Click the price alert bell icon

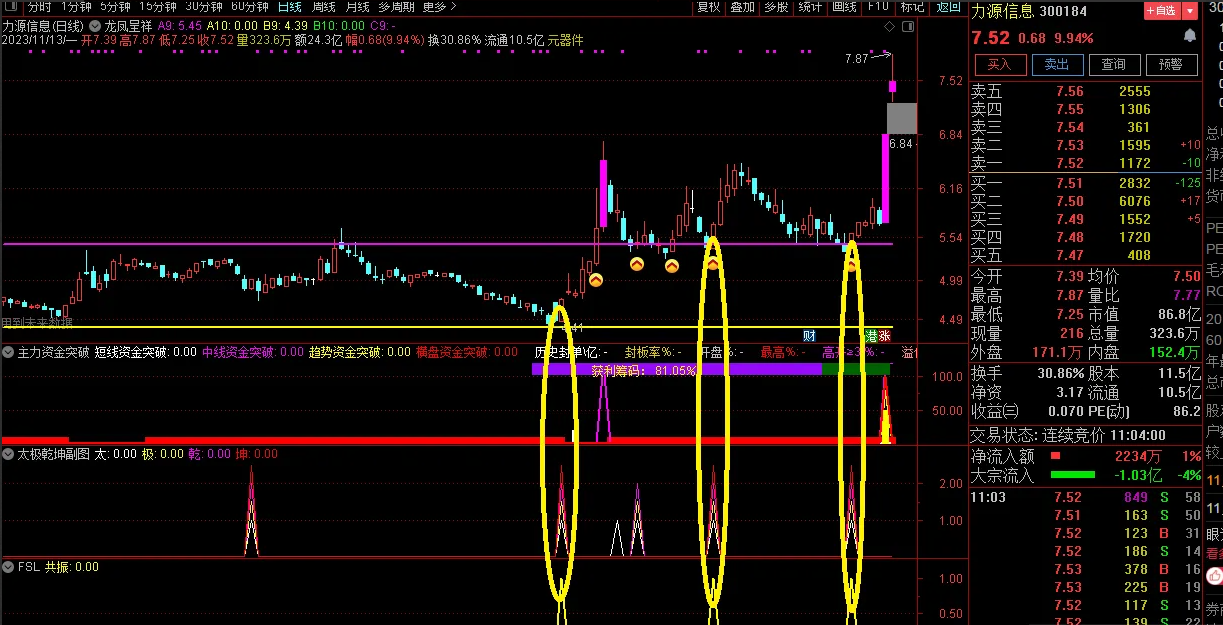pos(1188,37)
